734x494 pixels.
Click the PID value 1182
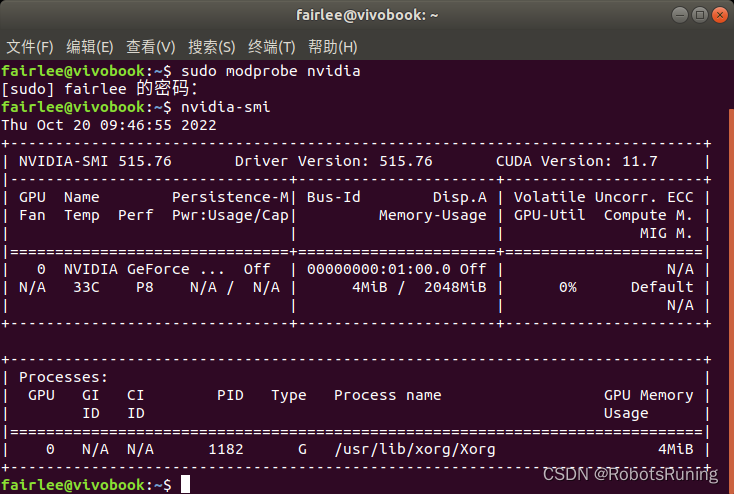225,449
